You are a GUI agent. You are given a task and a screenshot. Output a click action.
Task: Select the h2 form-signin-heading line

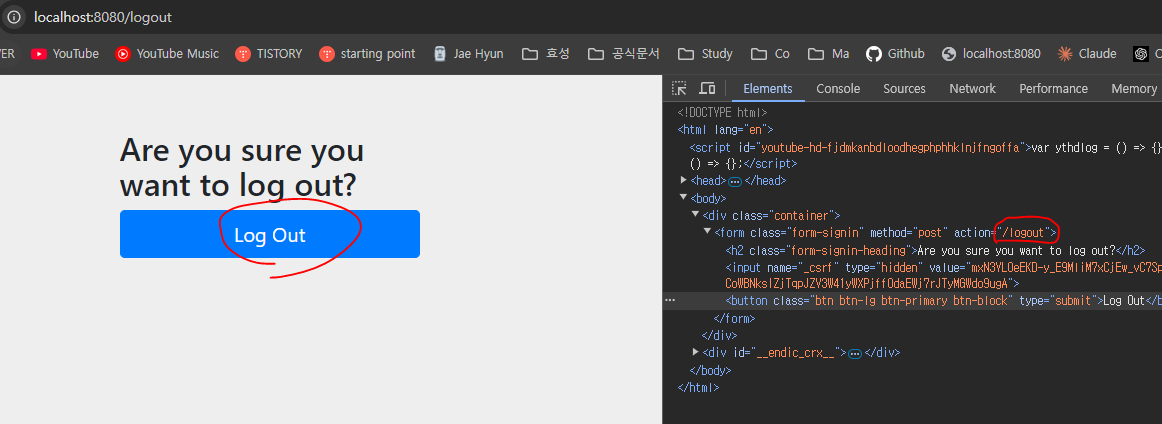(935, 250)
